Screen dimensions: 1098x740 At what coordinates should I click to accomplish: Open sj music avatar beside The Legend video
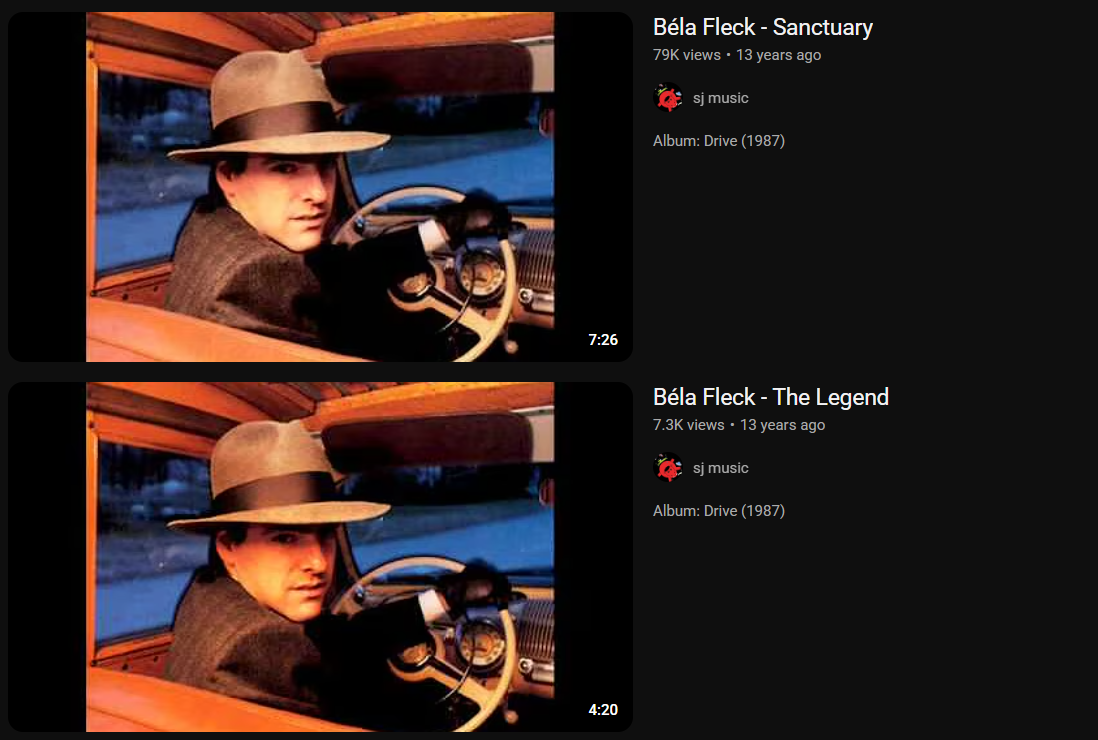click(668, 468)
